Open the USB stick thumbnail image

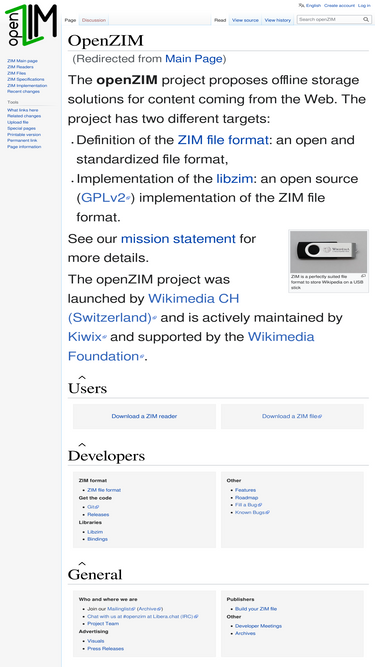click(x=328, y=251)
